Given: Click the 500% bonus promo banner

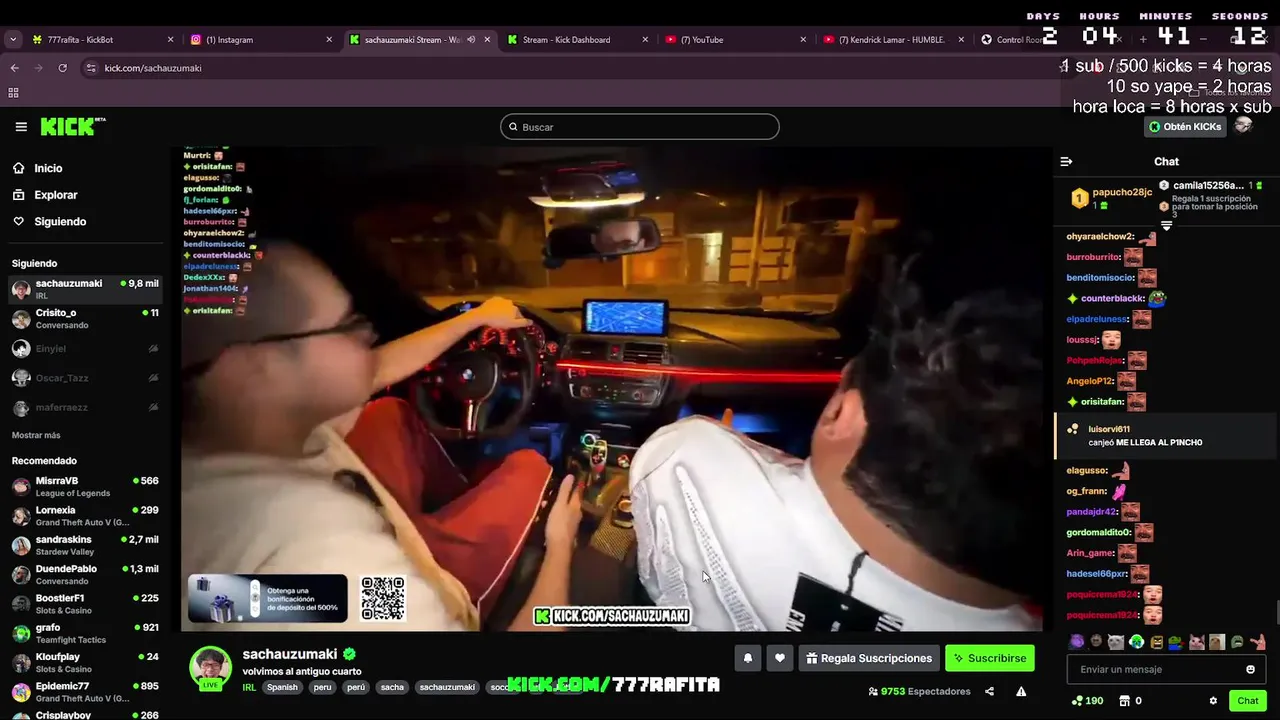Looking at the screenshot, I should pos(268,598).
